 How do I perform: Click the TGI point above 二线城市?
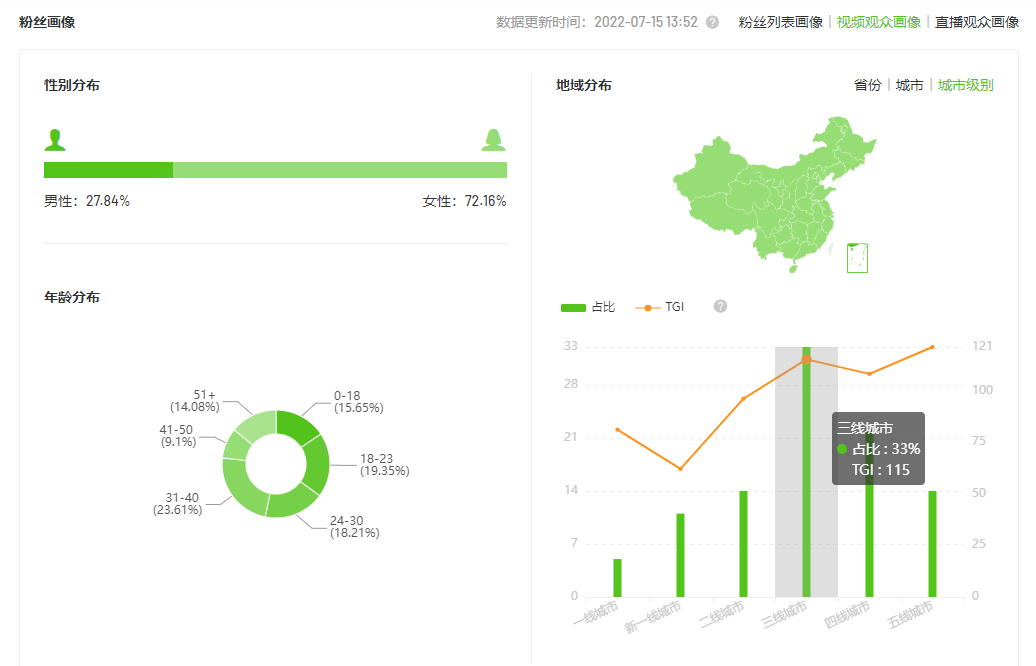click(743, 398)
